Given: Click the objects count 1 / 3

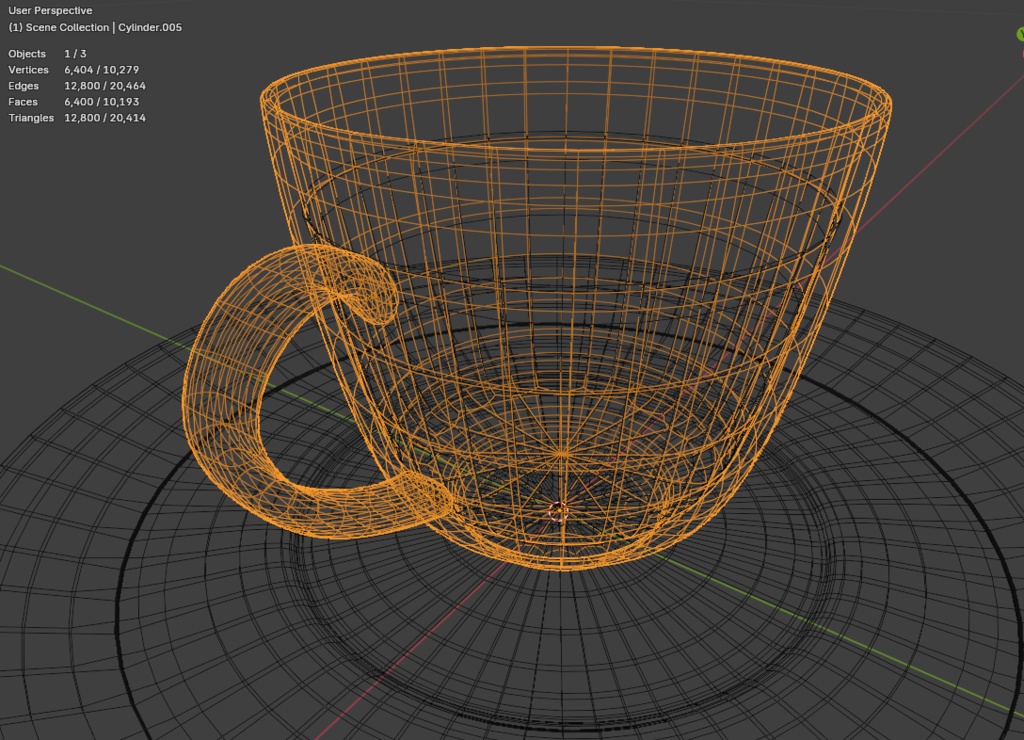Looking at the screenshot, I should (75, 54).
